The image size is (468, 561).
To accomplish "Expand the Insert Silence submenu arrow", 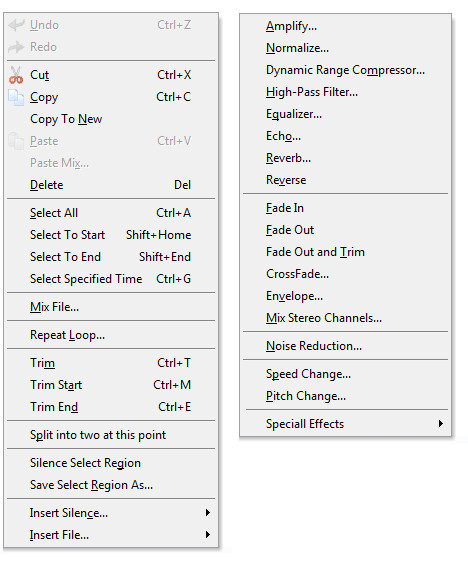I will [208, 513].
